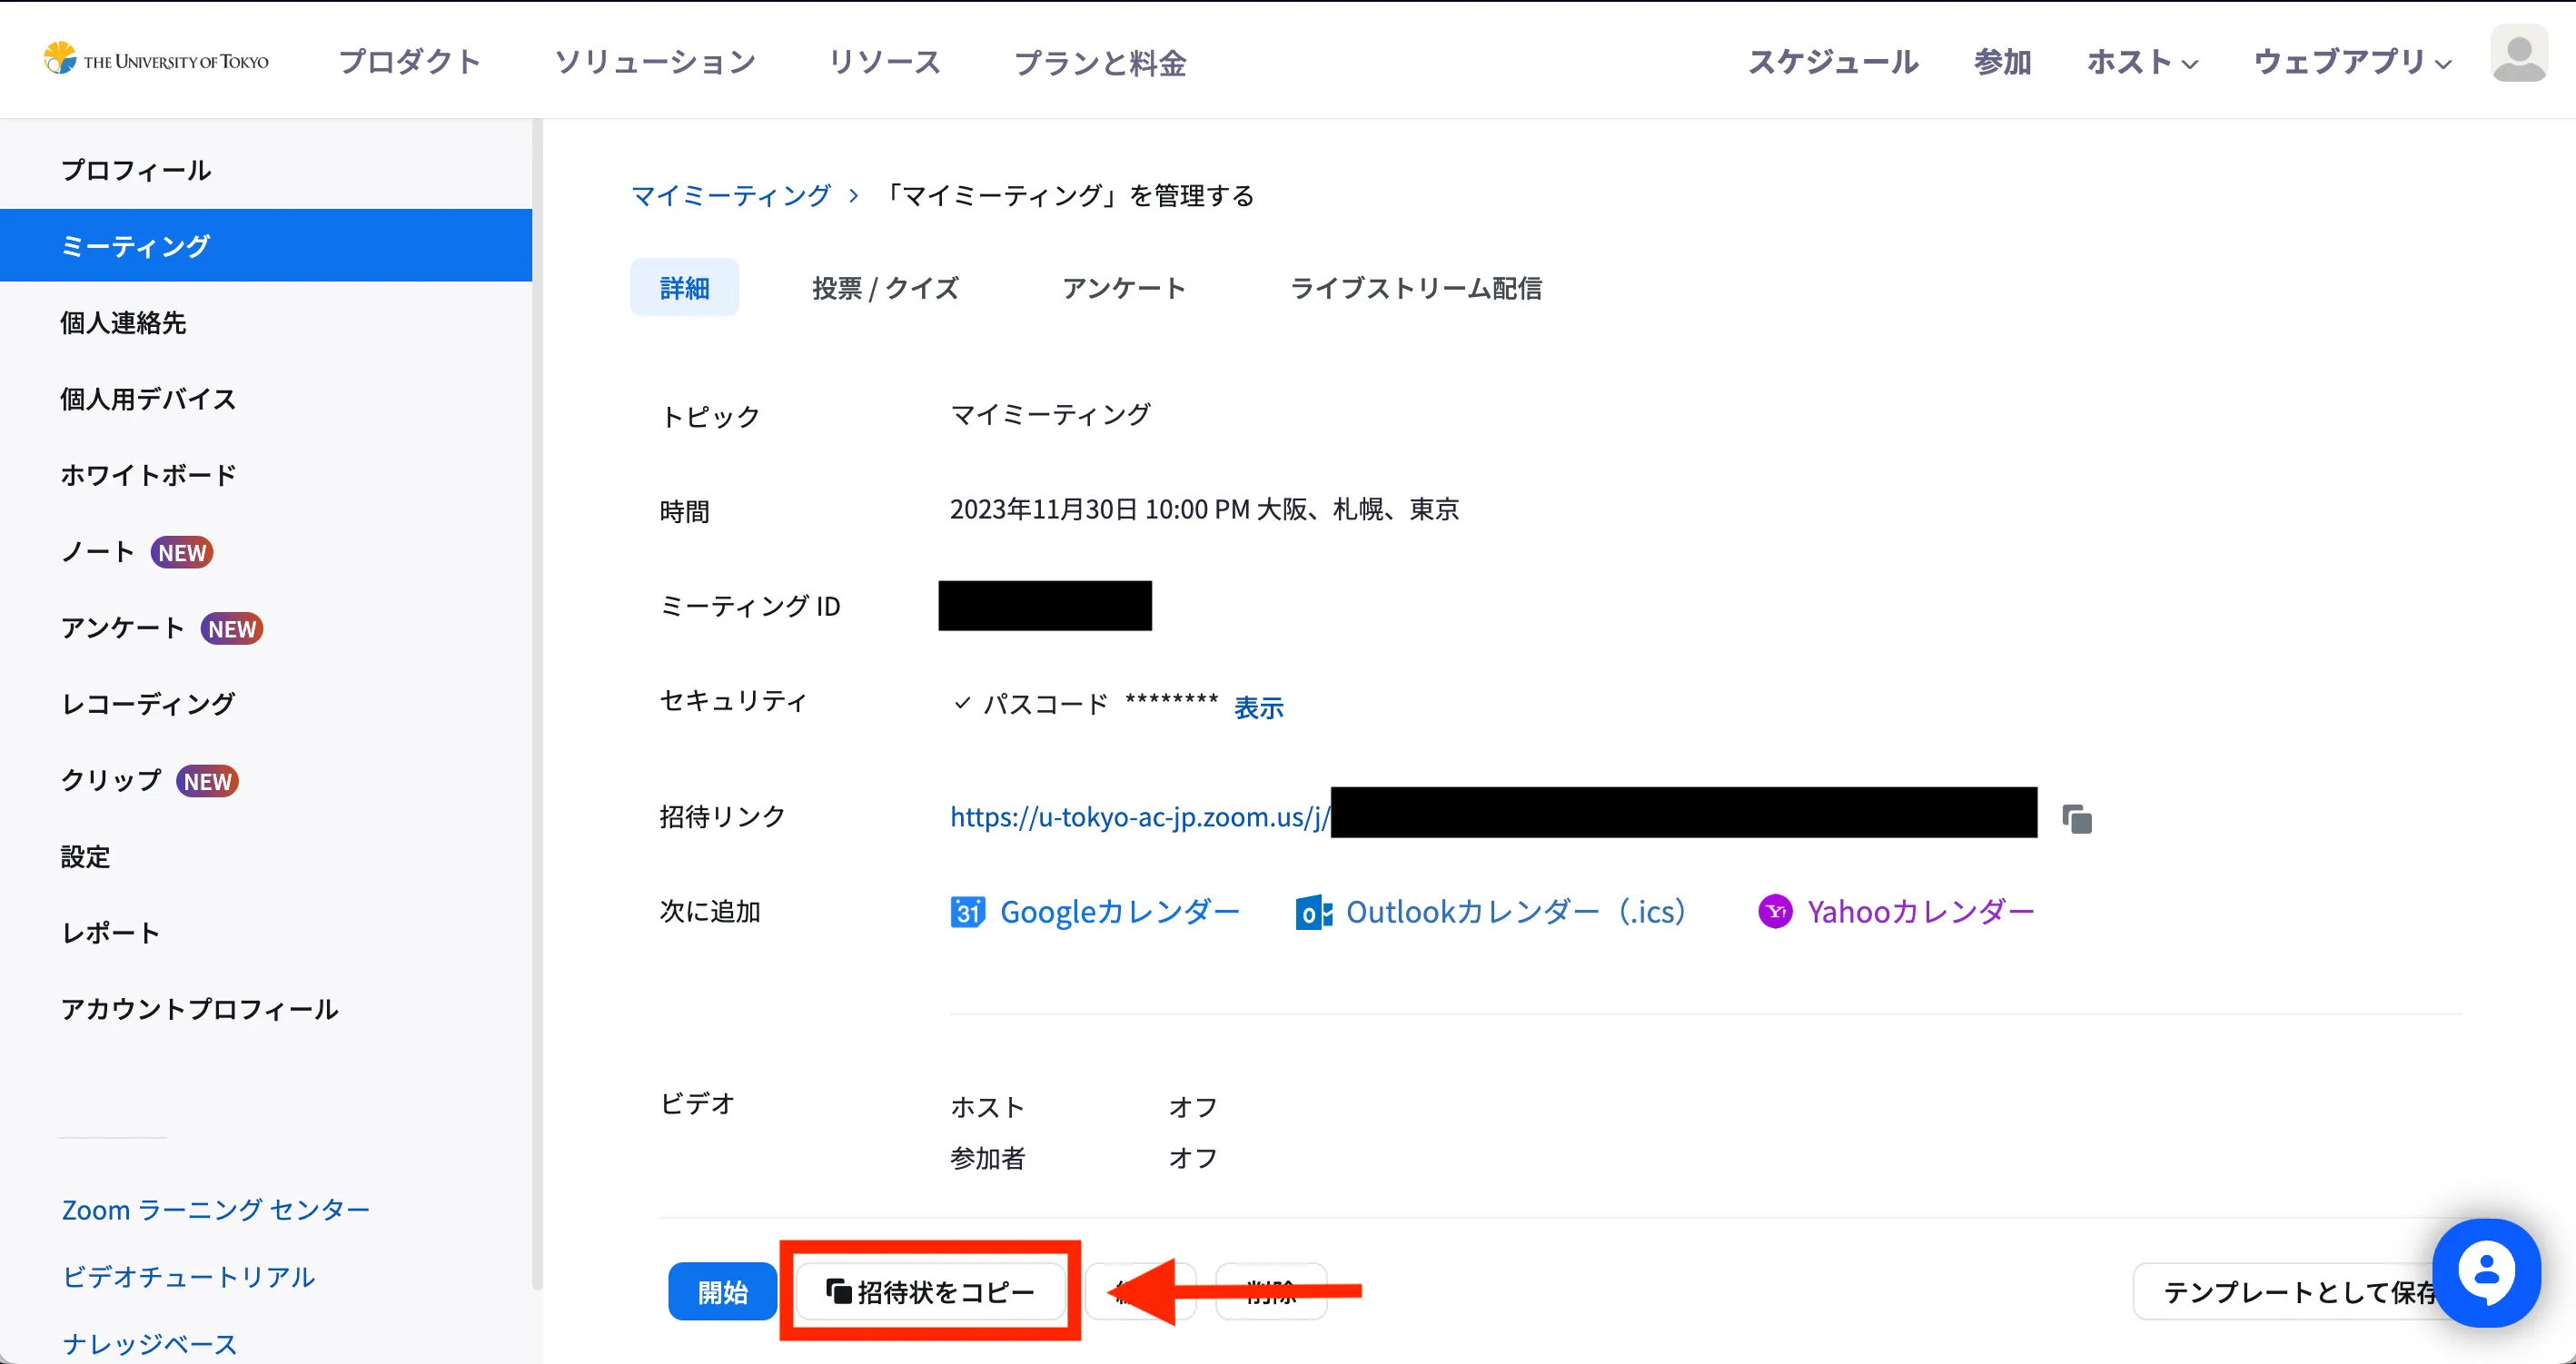Expand the ホスト dropdown menu
Screen dimensions: 2576x1364
[x=2142, y=62]
